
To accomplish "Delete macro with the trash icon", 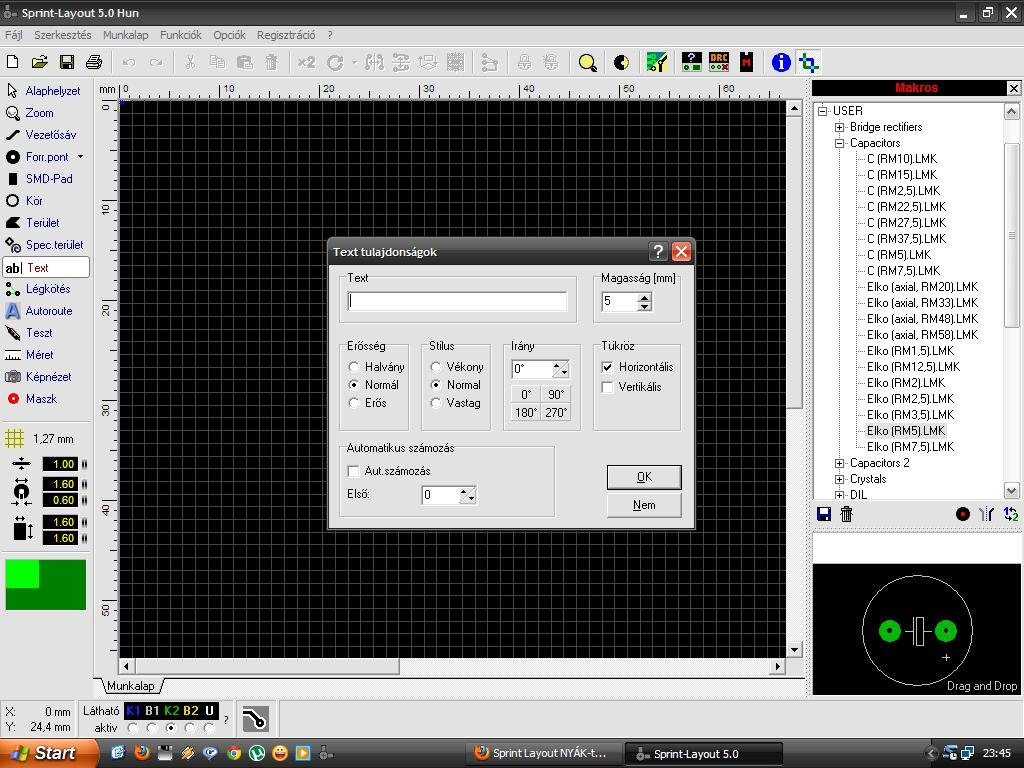I will click(846, 514).
